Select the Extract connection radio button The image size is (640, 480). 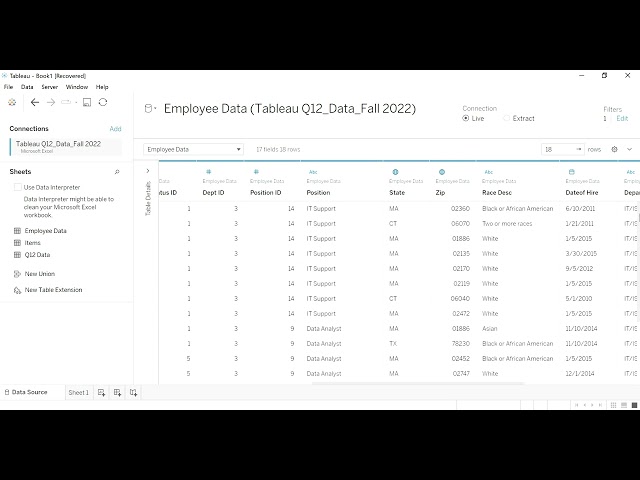pyautogui.click(x=507, y=118)
